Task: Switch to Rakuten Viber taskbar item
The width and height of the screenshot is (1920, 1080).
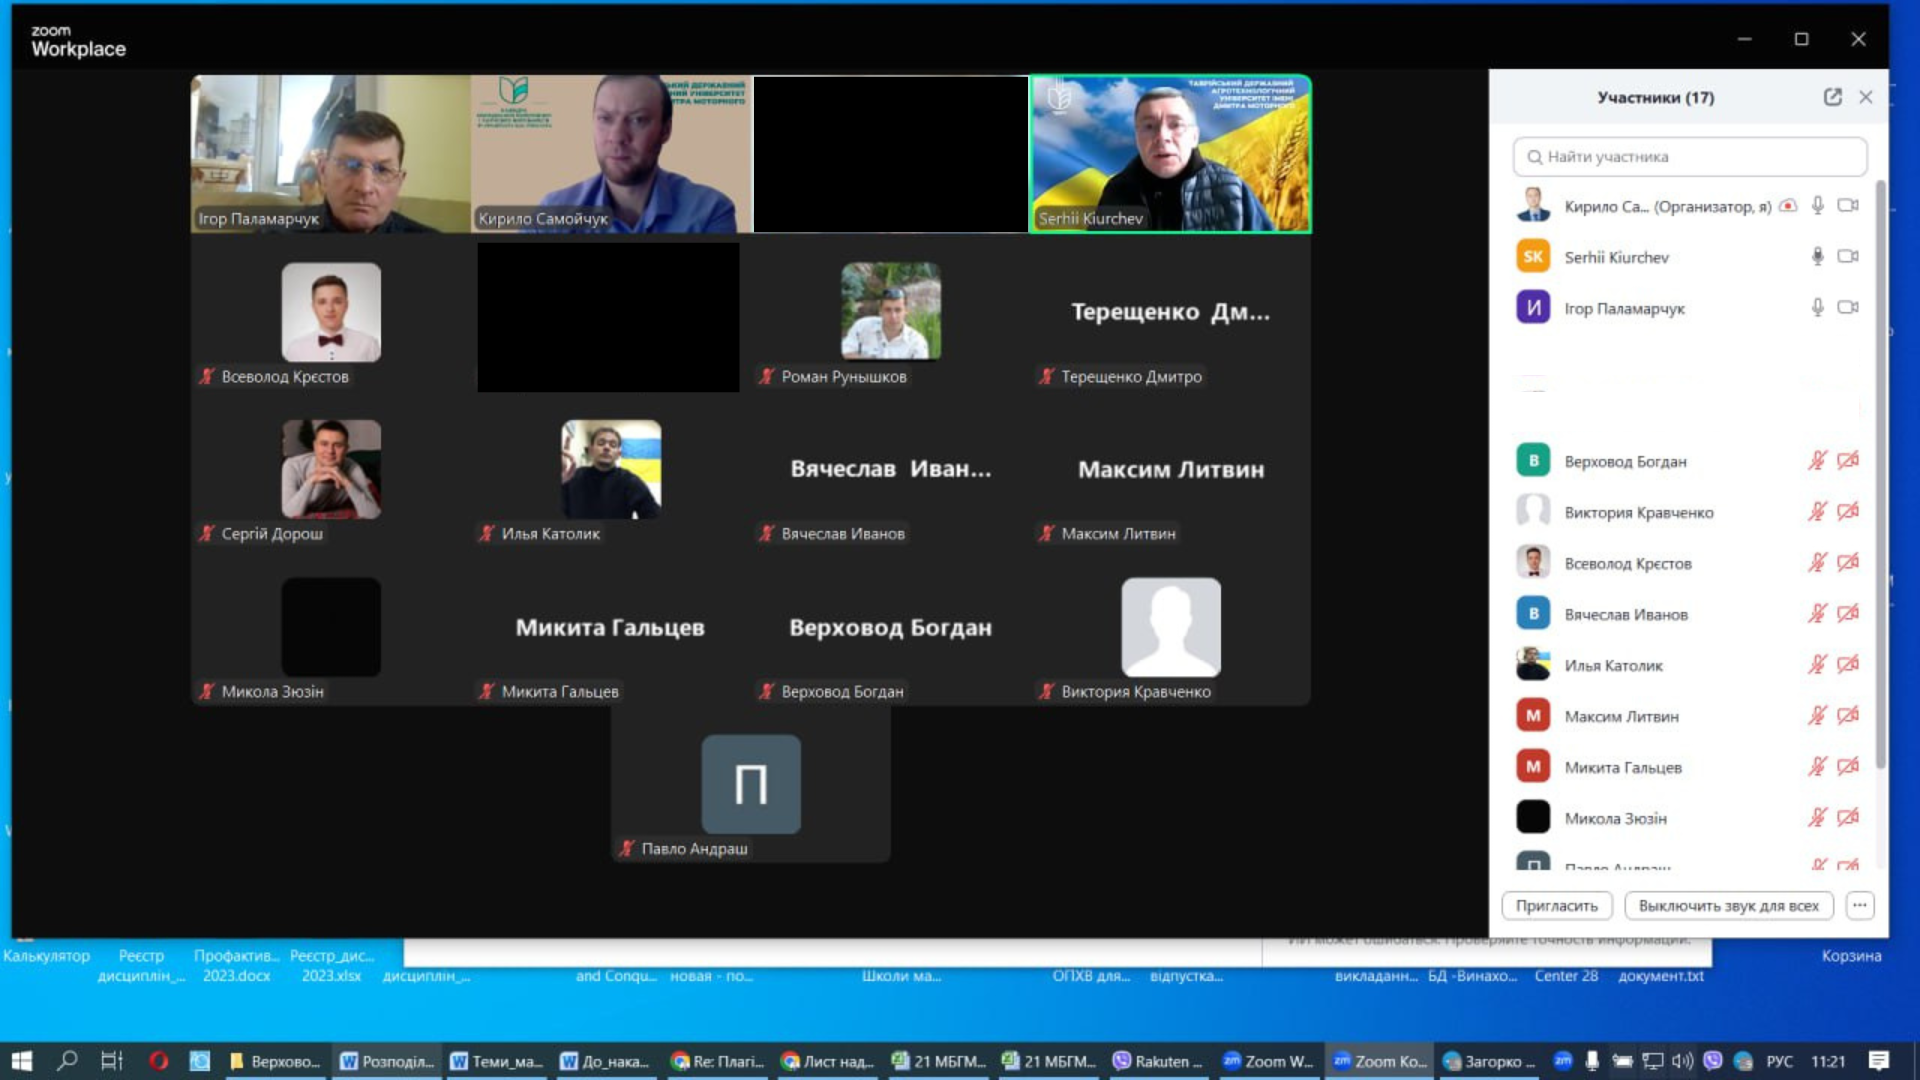Action: point(1158,1061)
